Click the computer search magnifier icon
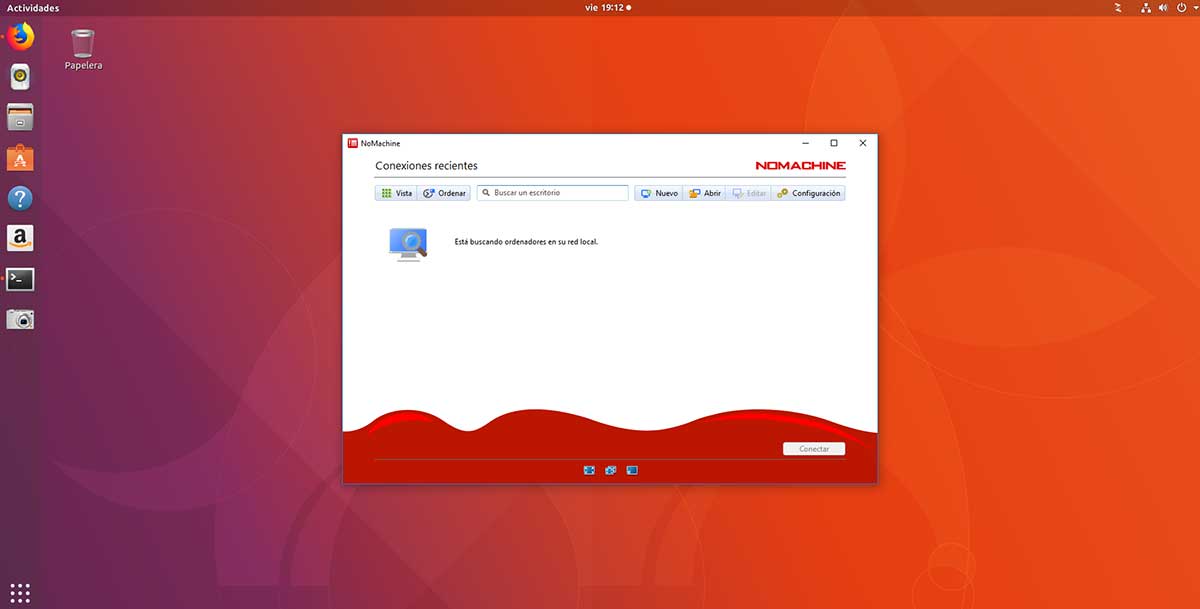This screenshot has height=609, width=1200. coord(408,243)
